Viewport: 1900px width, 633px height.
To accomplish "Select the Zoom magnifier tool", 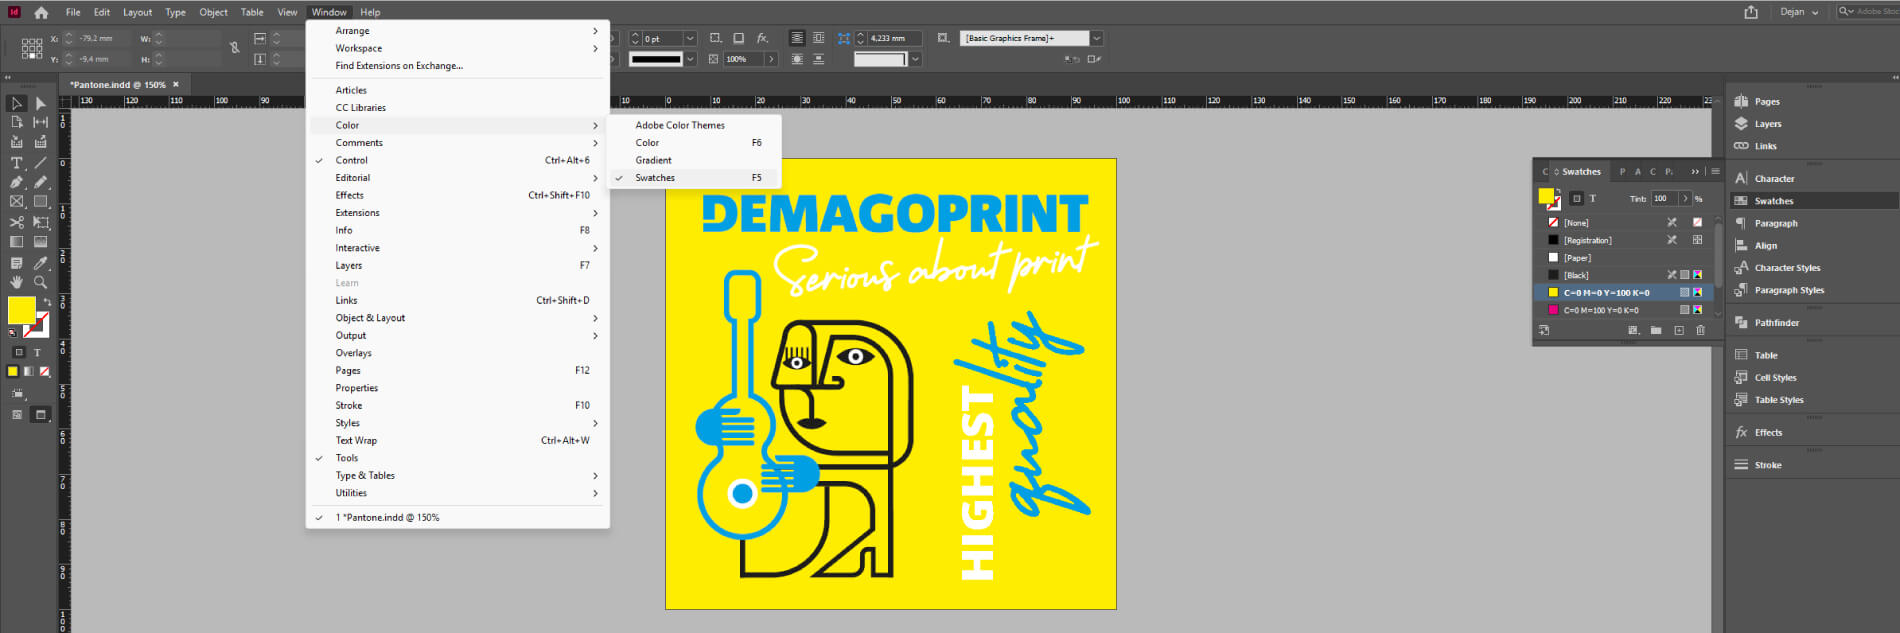I will 41,282.
